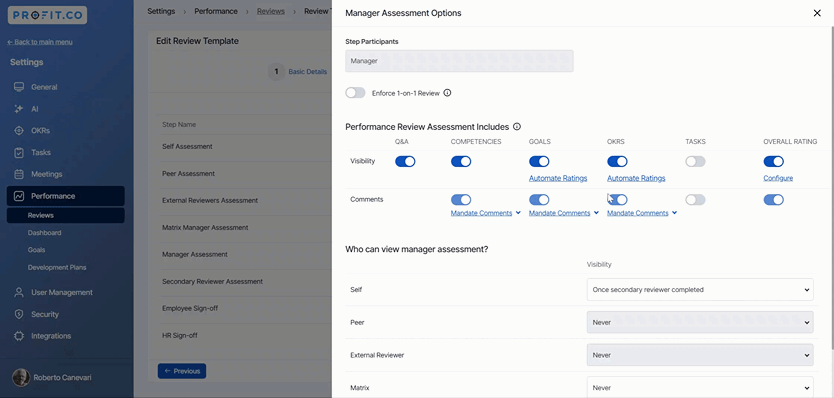Click the Performance chart icon
Image resolution: width=834 pixels, height=398 pixels.
[19, 196]
